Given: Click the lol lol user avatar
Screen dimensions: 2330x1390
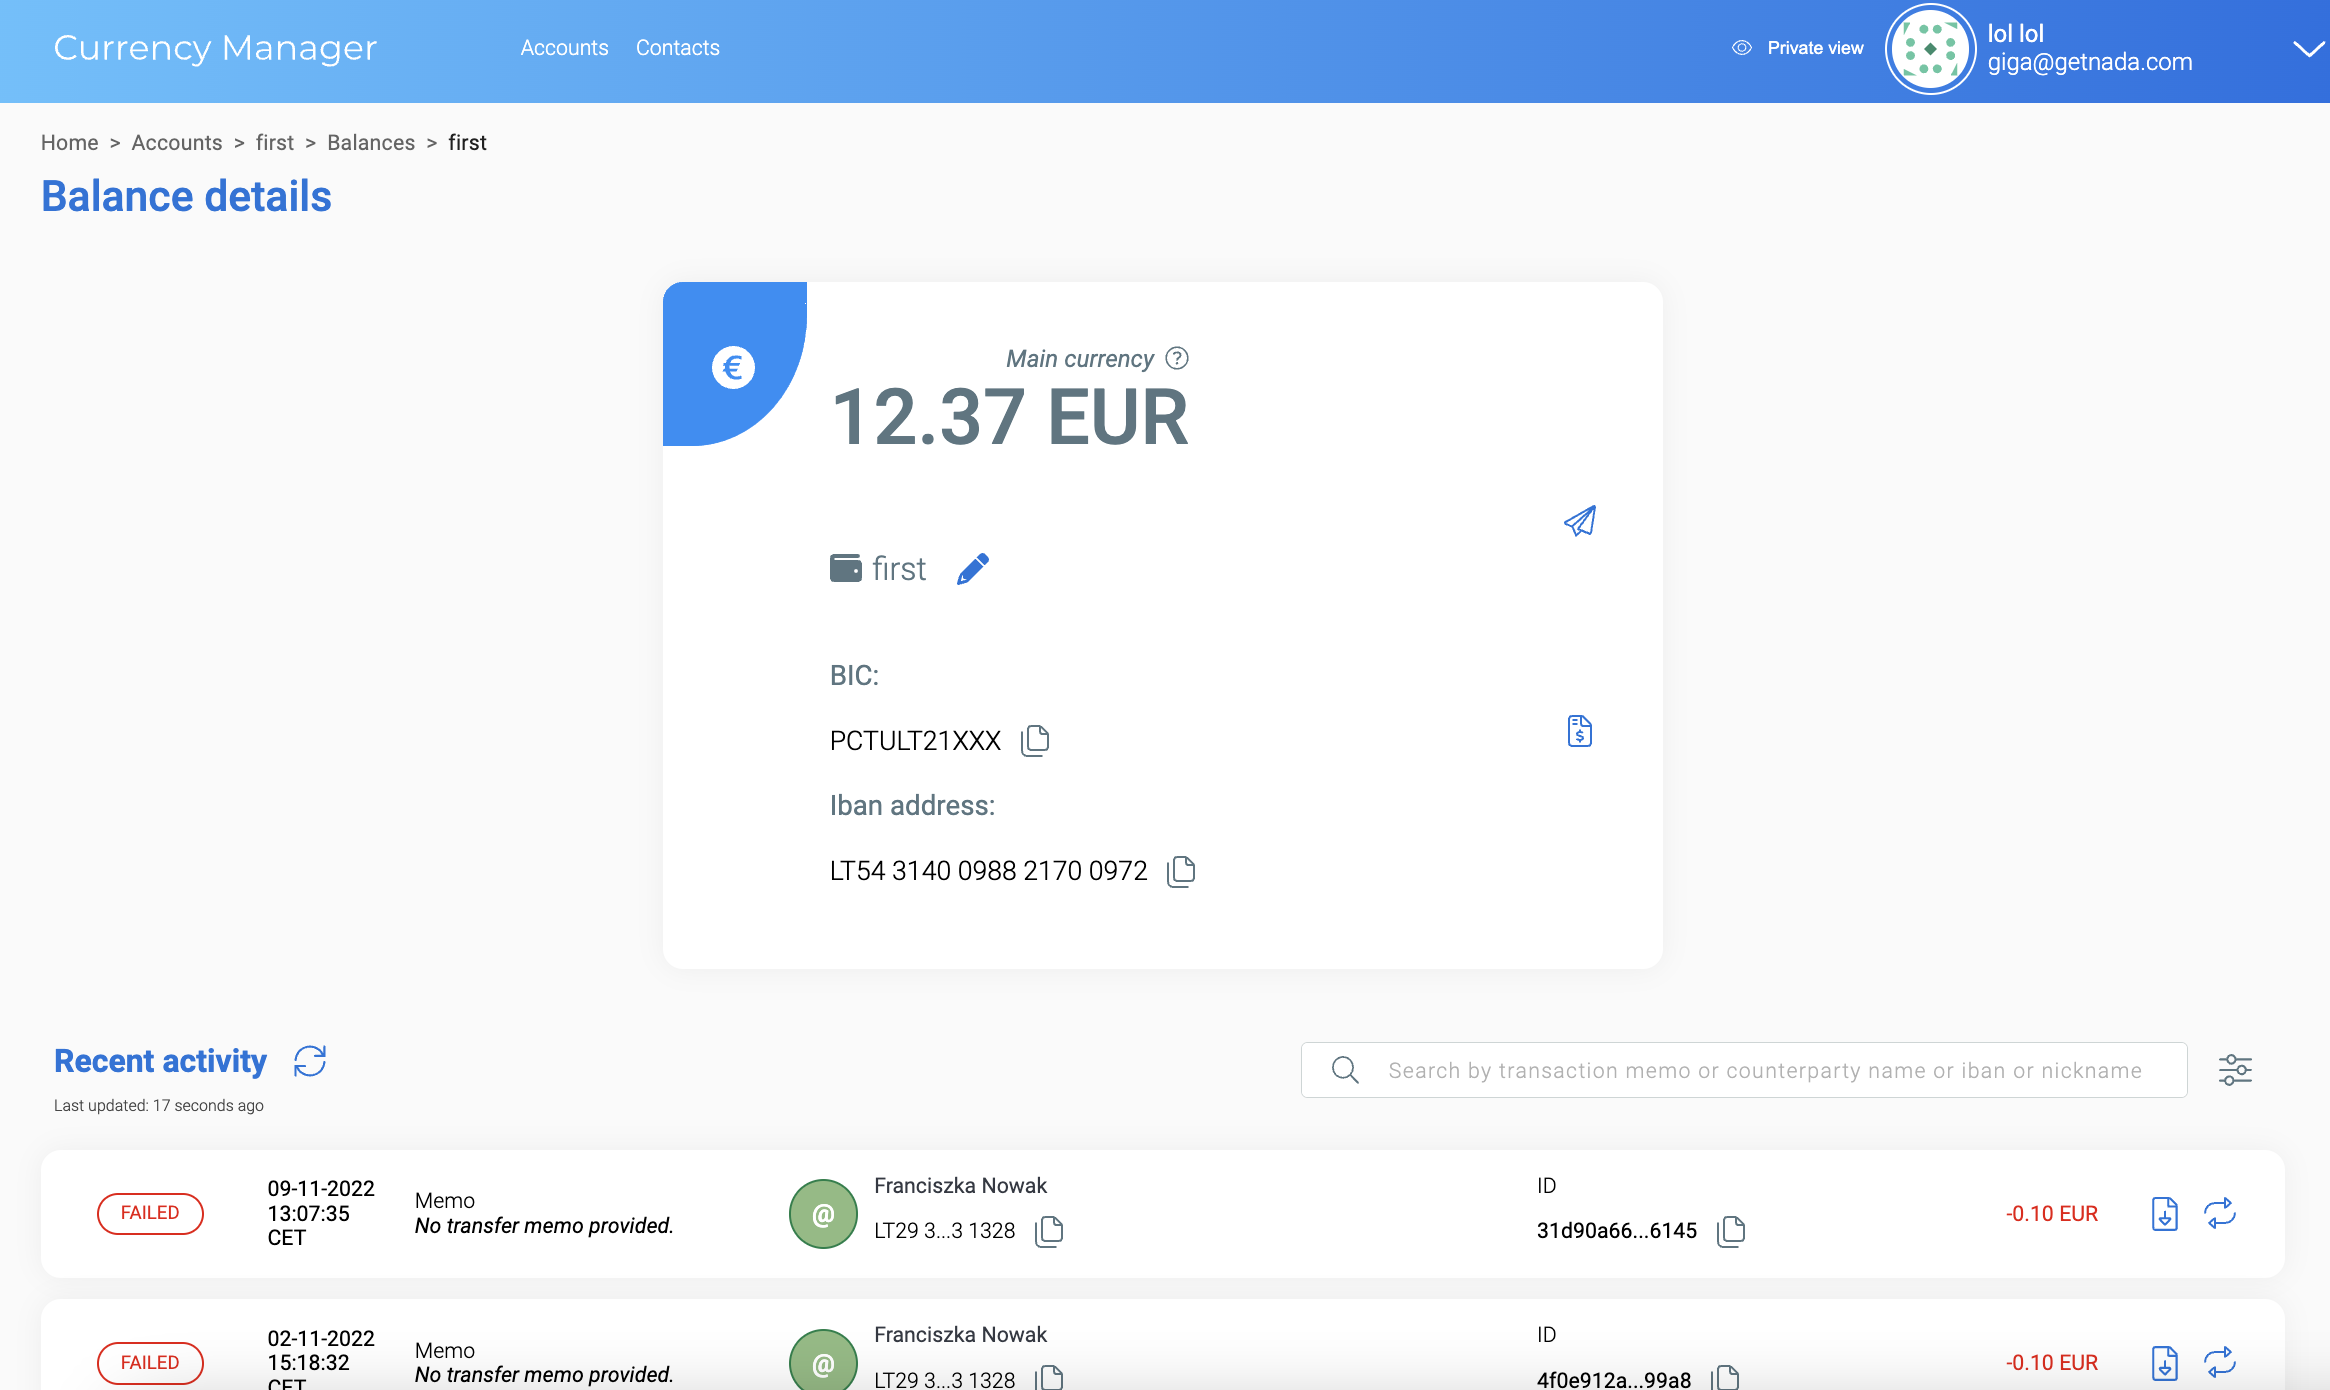Looking at the screenshot, I should tap(1929, 49).
